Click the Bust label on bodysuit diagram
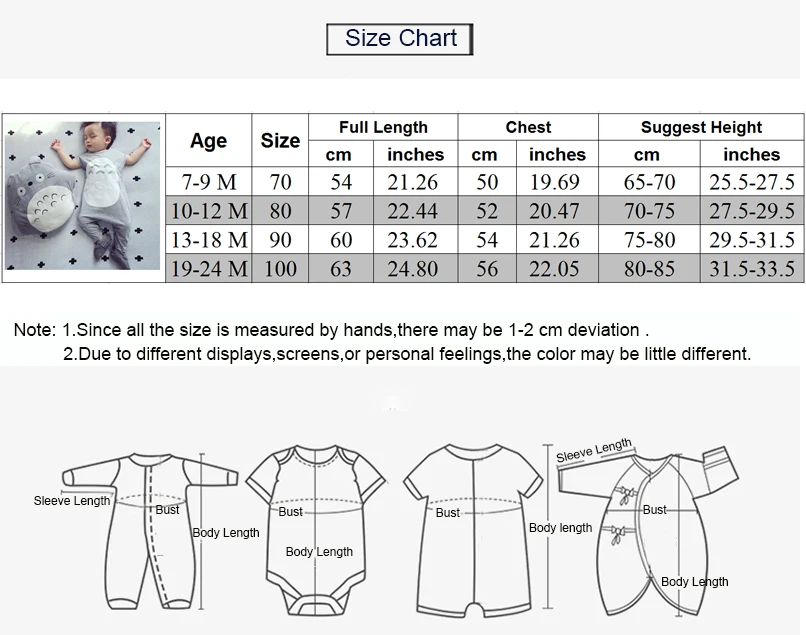 290,512
